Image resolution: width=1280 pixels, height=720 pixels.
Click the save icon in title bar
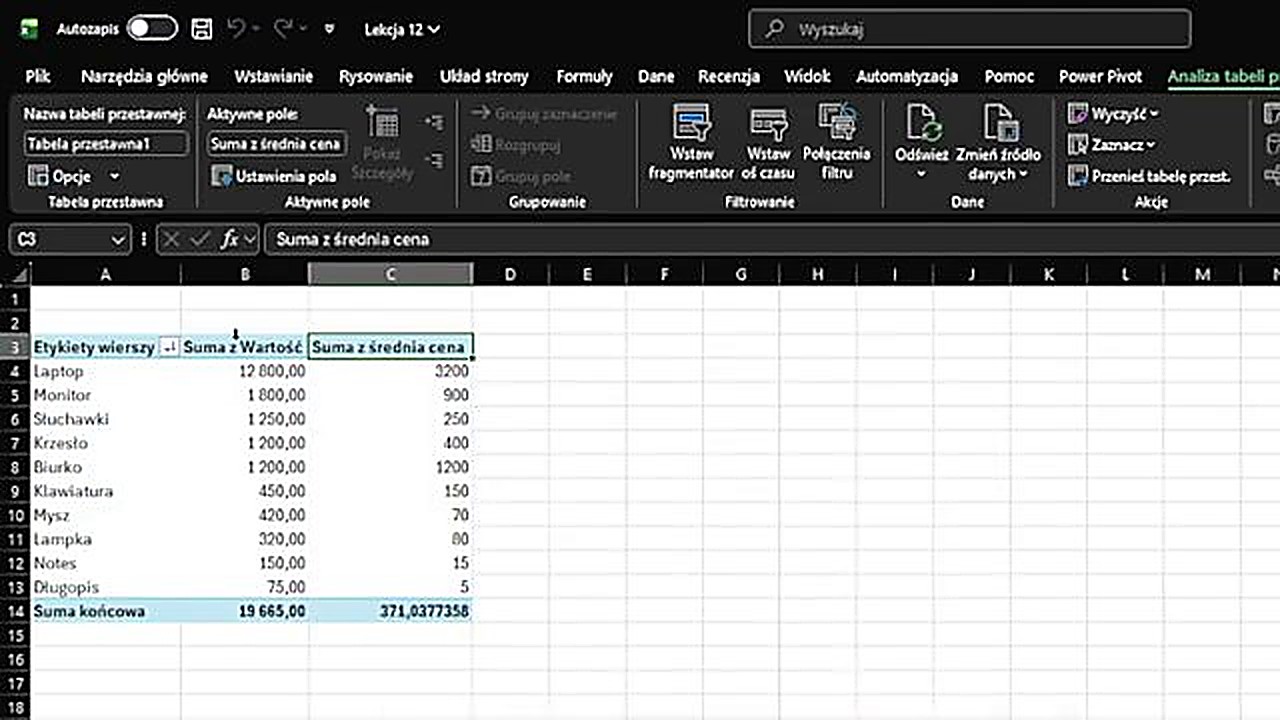coord(201,29)
